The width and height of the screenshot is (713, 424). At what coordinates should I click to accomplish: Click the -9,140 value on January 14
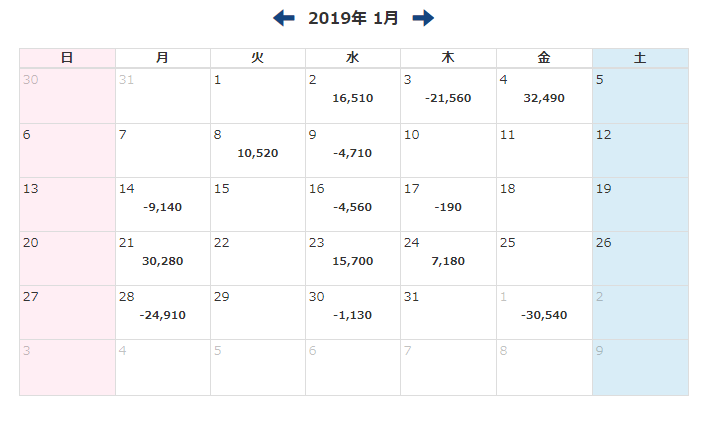click(x=163, y=207)
